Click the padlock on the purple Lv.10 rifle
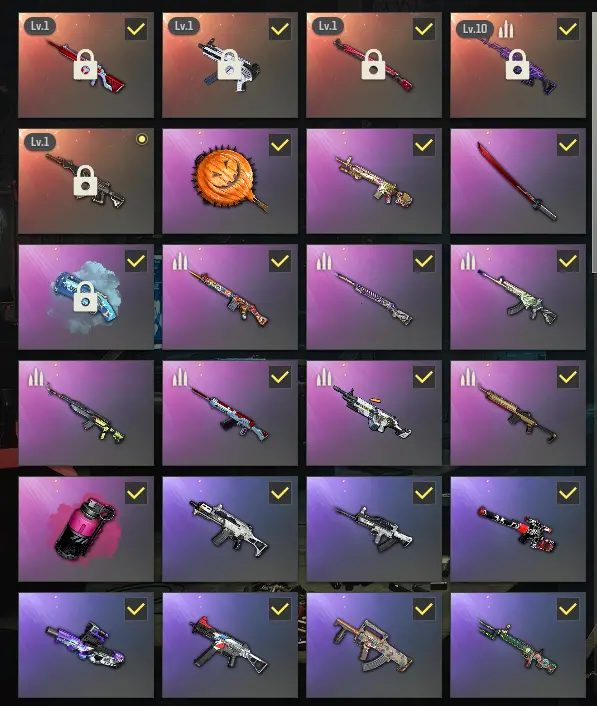This screenshot has height=706, width=597. (x=517, y=65)
